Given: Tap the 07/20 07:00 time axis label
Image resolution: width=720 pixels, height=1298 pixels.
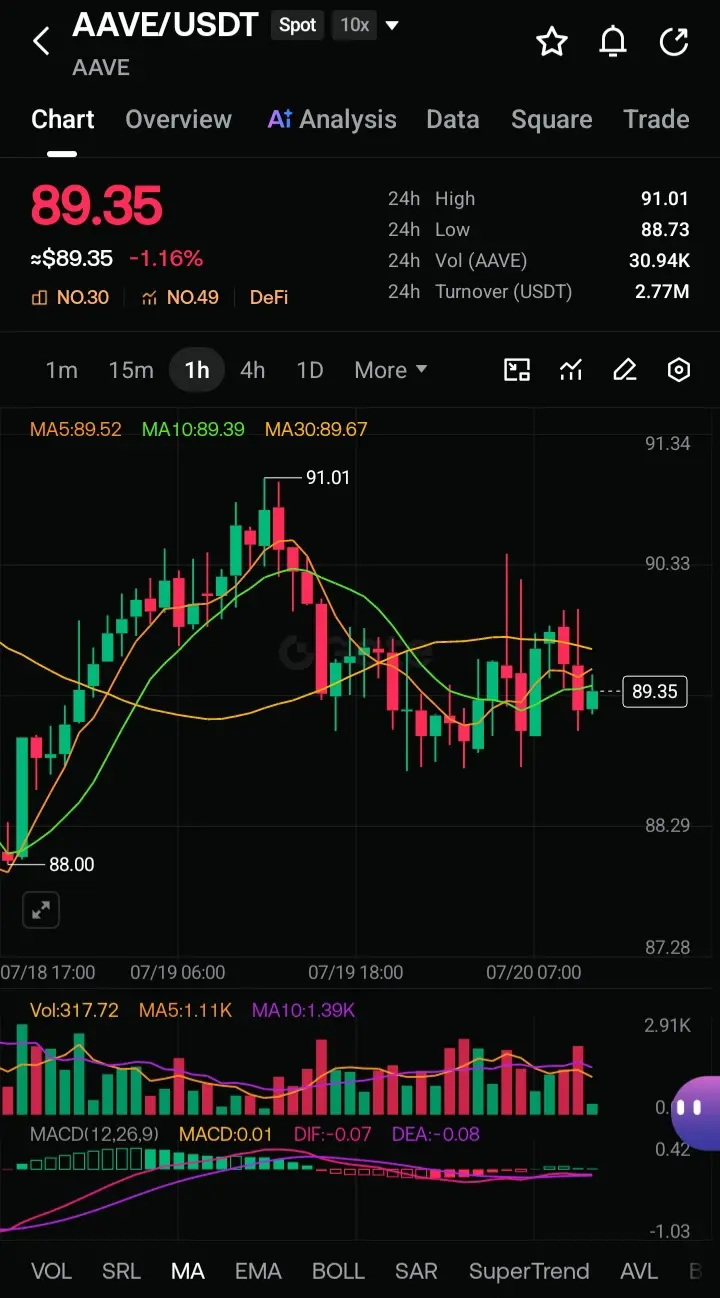Looking at the screenshot, I should point(534,972).
